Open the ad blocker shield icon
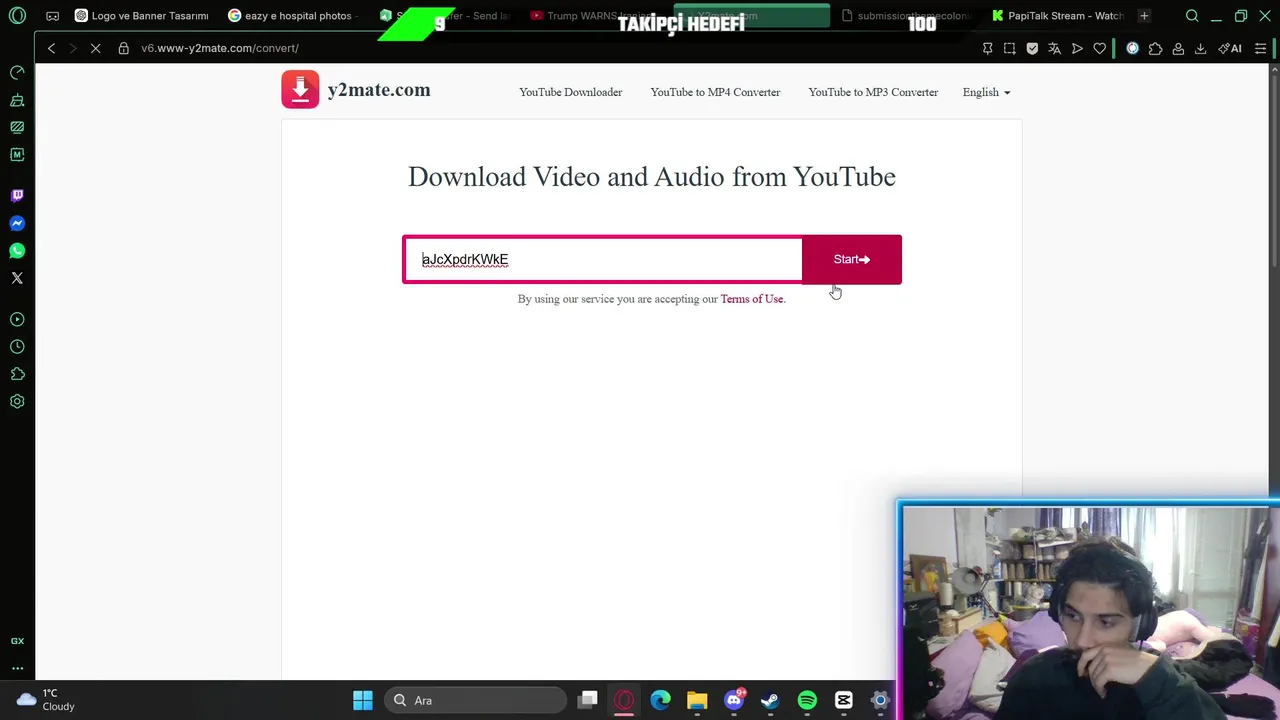Viewport: 1280px width, 720px height. coord(1032,48)
